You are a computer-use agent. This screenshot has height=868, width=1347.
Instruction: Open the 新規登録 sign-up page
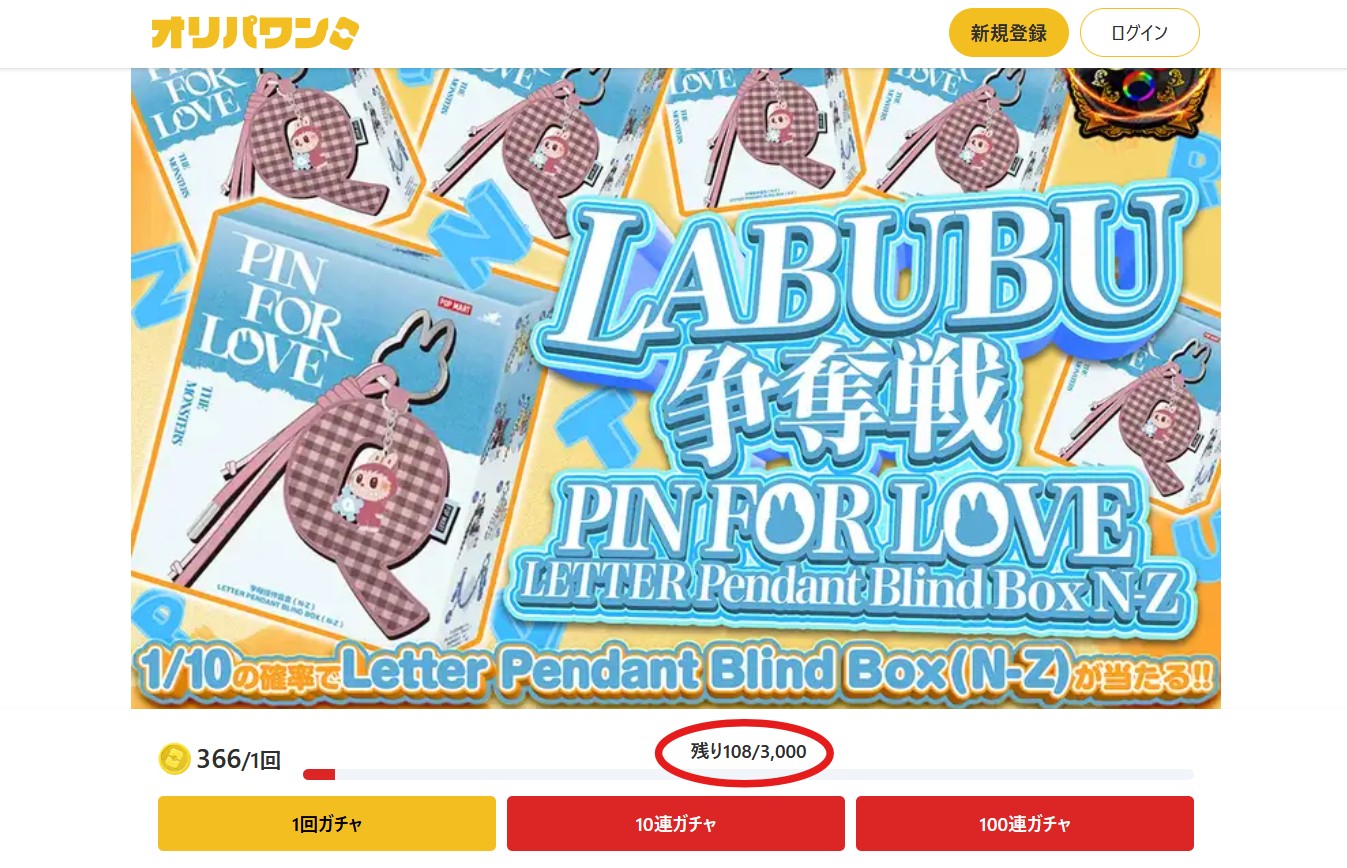click(x=1008, y=33)
